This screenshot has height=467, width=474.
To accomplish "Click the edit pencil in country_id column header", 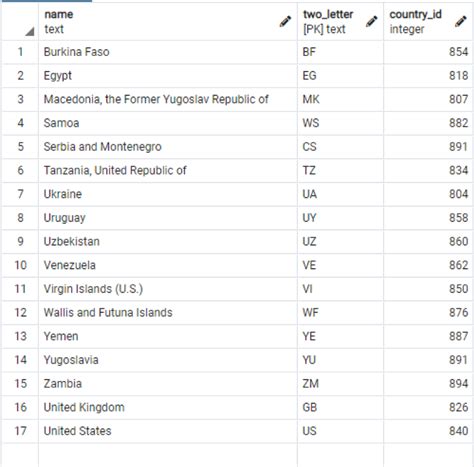I will 461,22.
